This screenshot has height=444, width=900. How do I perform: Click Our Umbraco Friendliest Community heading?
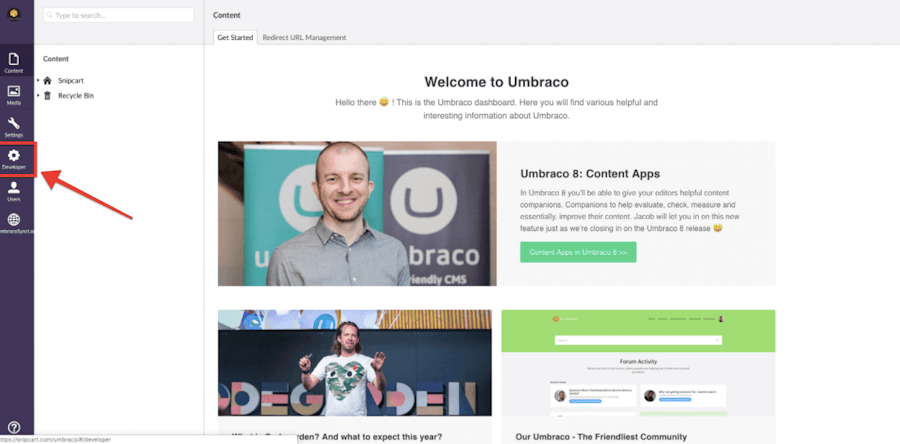(601, 437)
